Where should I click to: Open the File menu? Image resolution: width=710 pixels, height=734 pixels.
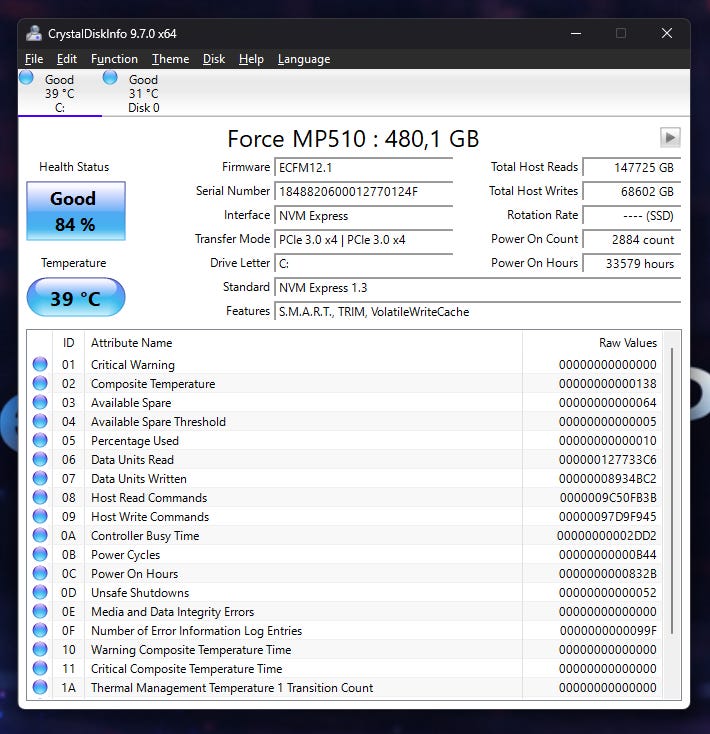34,59
